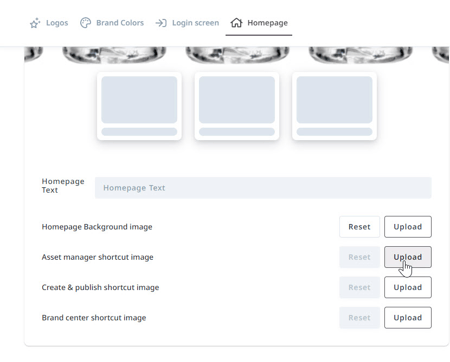The height and width of the screenshot is (362, 450).
Task: Go to the Login screen tab
Action: pos(187,23)
